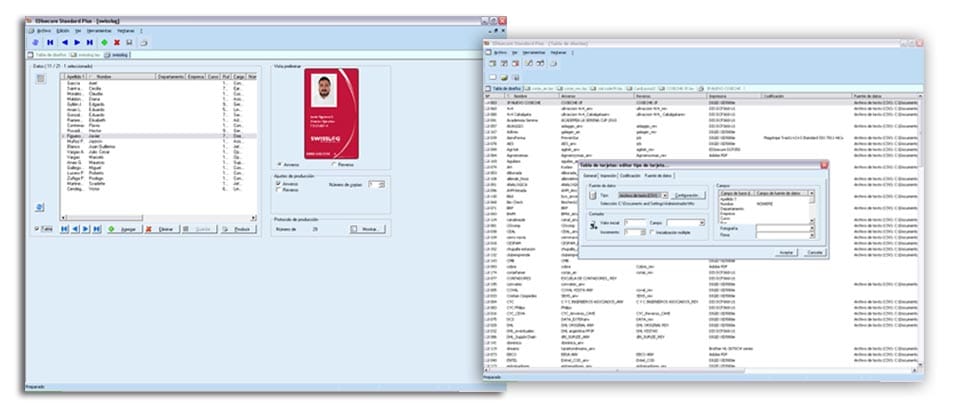The width and height of the screenshot is (958, 417).
Task: Click the Producir button
Action: pos(238,229)
